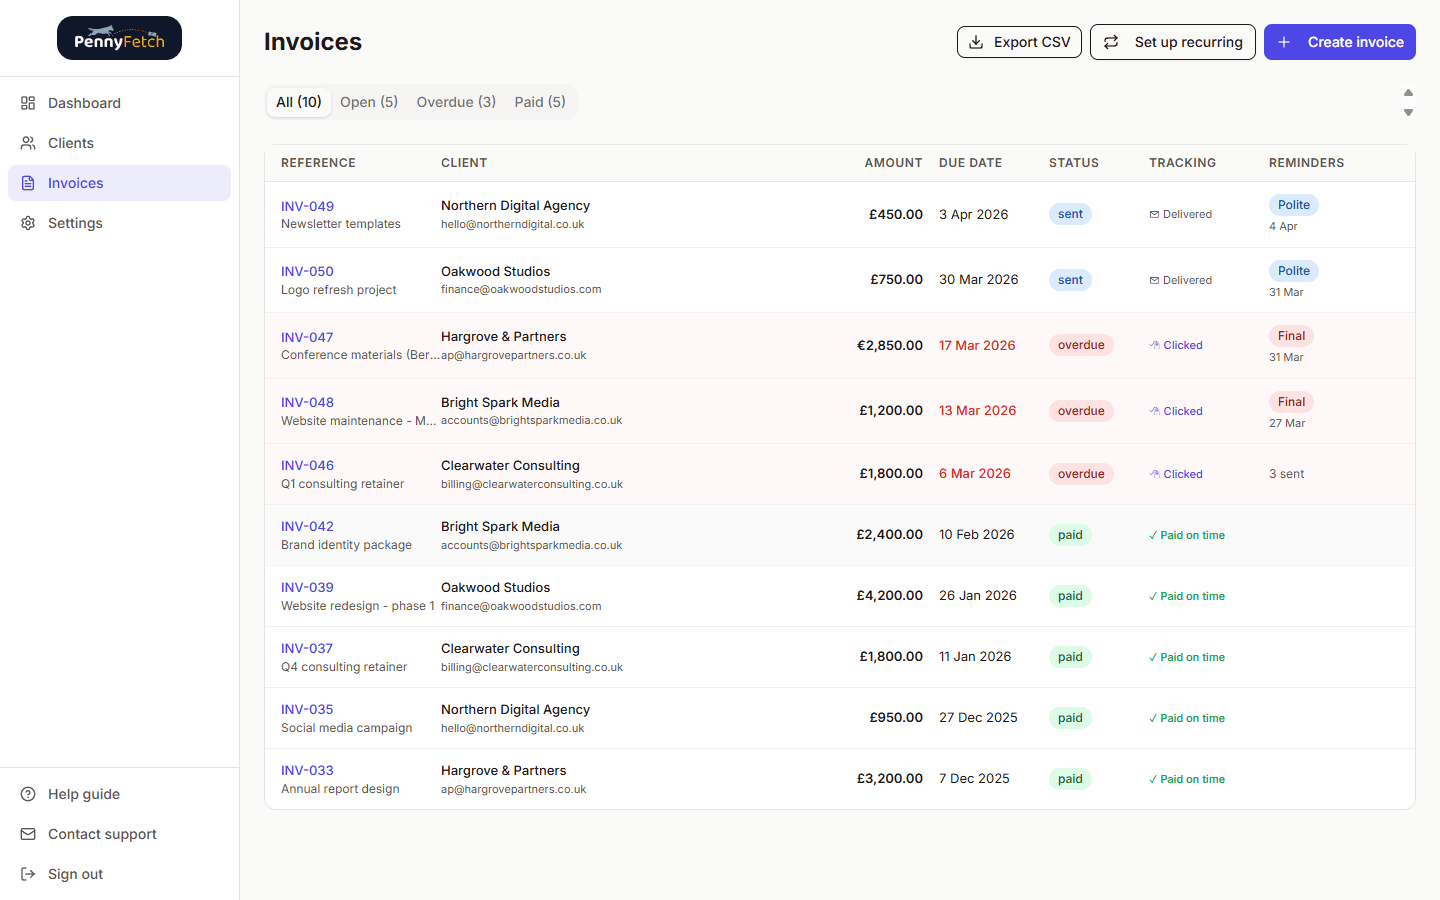Click the Create invoice button
Screen dimensions: 1440x900
point(1339,42)
